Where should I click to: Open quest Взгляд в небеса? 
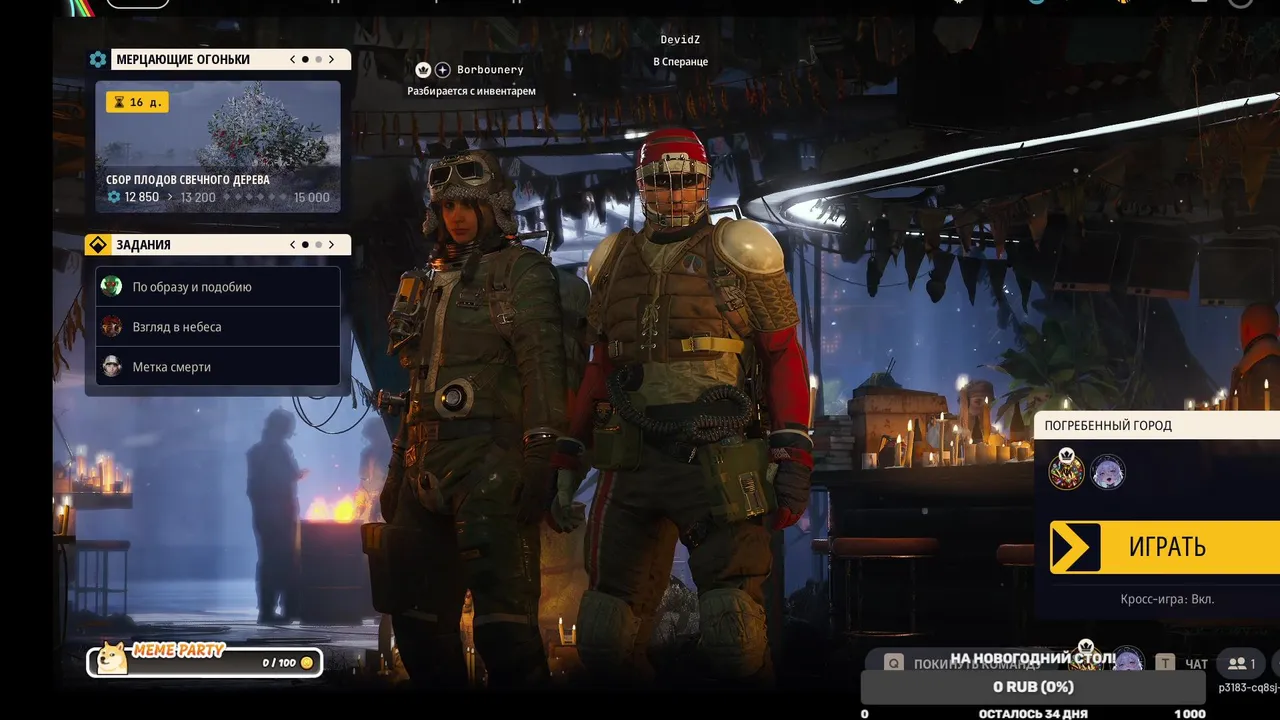pyautogui.click(x=218, y=327)
